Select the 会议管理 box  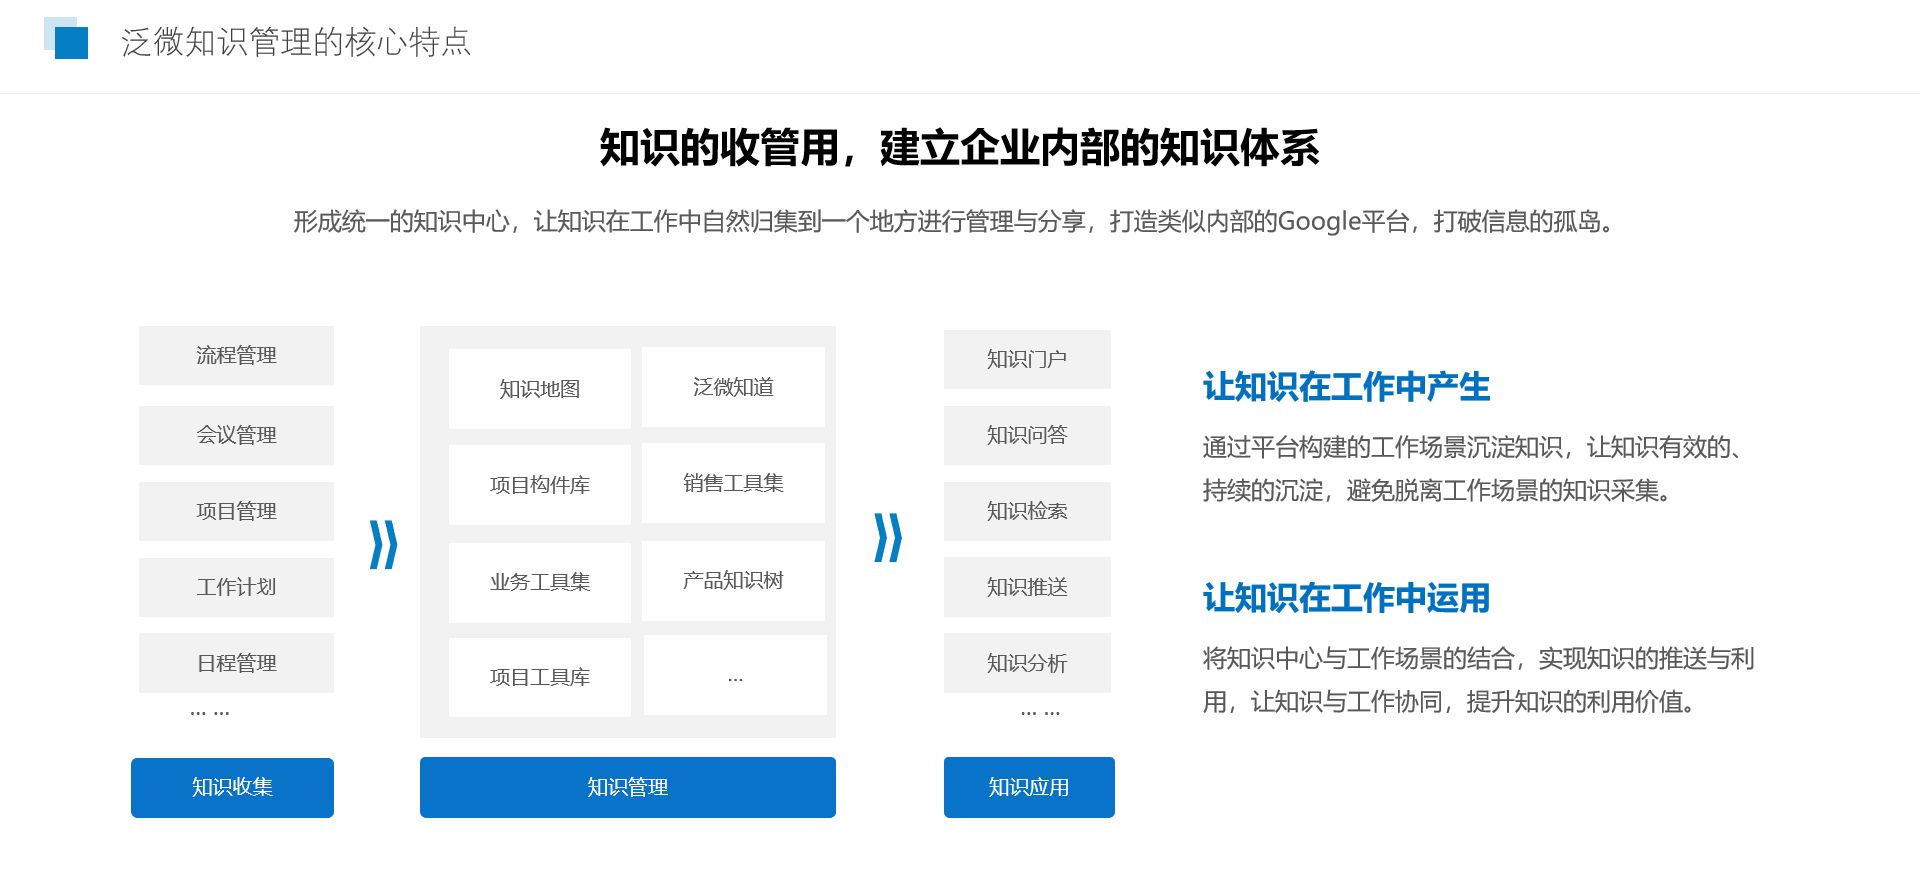click(x=236, y=435)
